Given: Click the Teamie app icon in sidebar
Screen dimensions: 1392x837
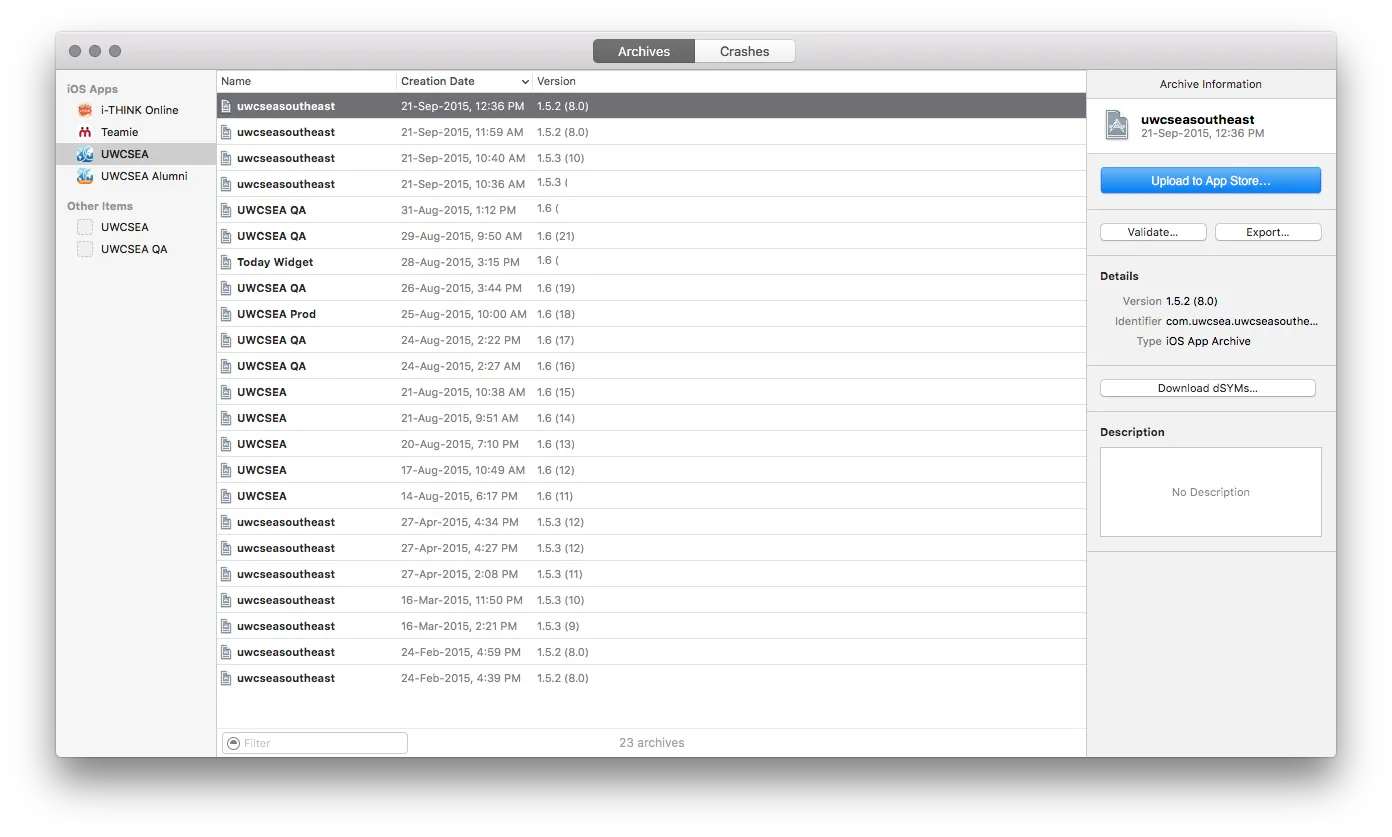Looking at the screenshot, I should [x=85, y=132].
